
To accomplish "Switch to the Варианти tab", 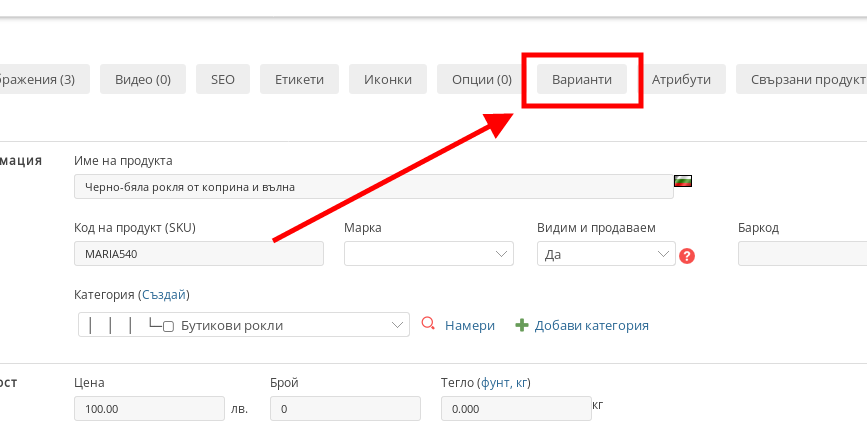I will tap(582, 79).
